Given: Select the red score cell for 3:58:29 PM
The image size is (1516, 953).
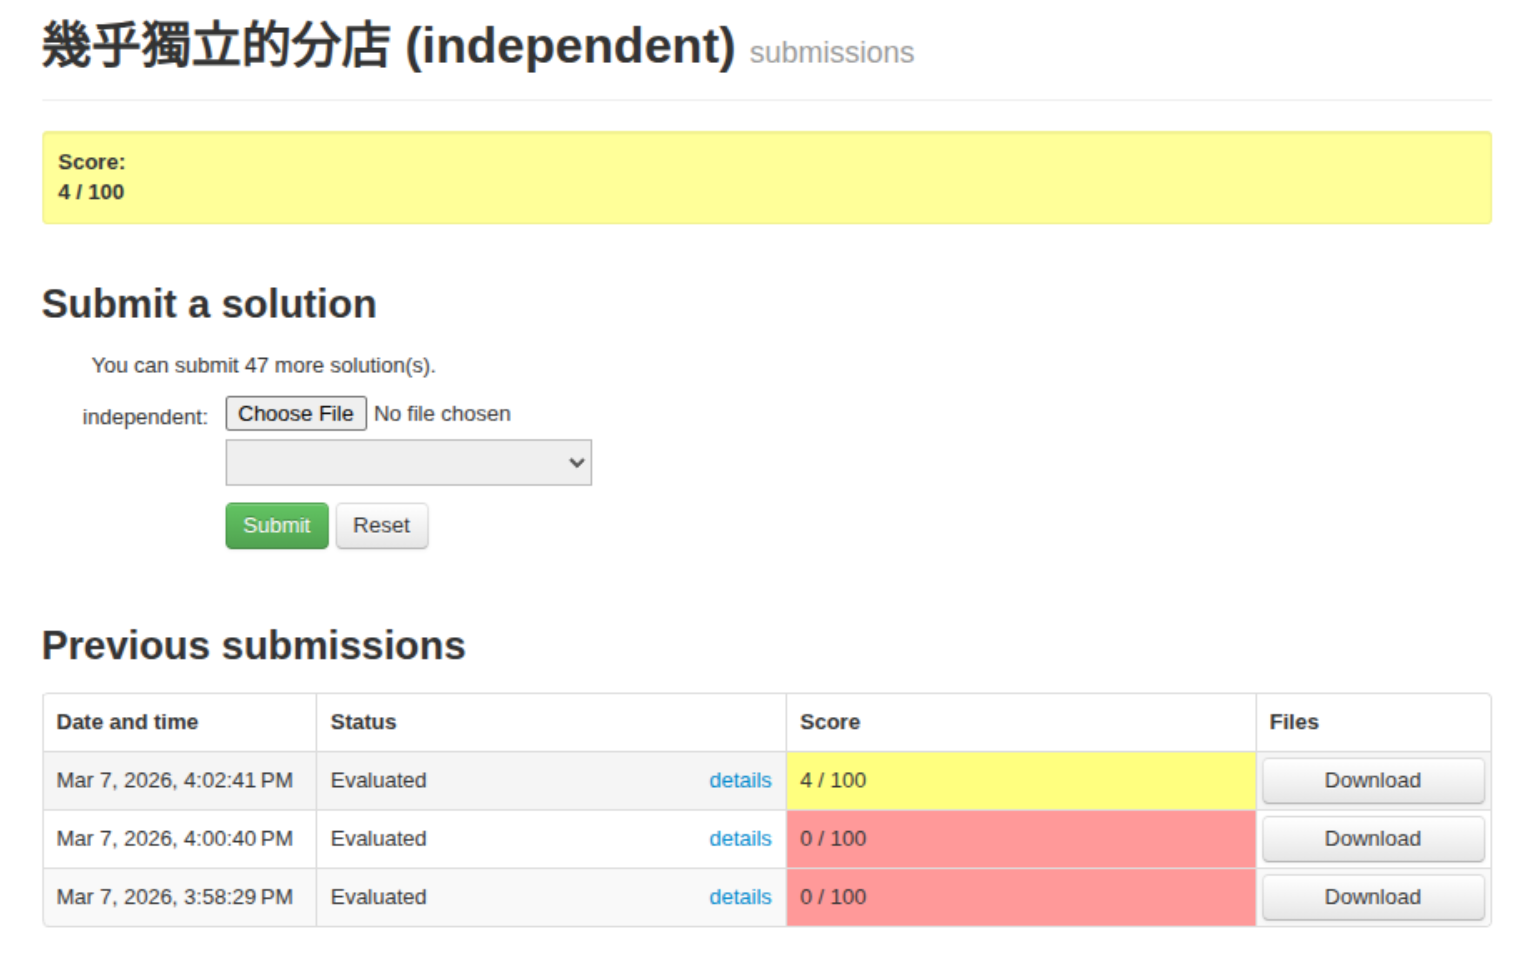Looking at the screenshot, I should 1020,898.
